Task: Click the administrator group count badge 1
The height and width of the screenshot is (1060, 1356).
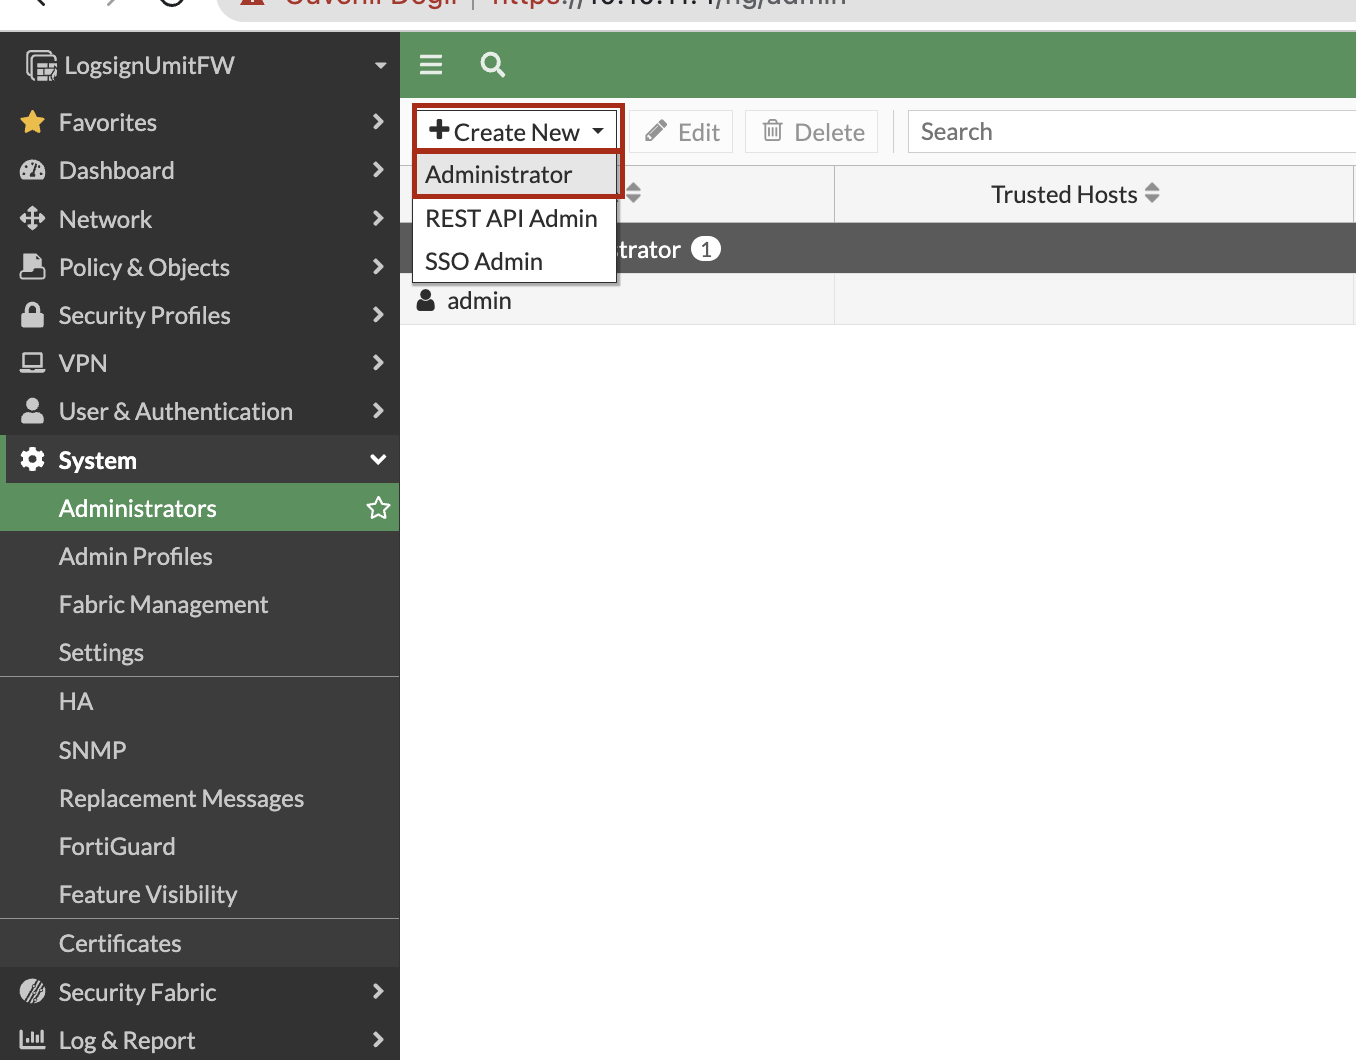Action: click(x=706, y=249)
